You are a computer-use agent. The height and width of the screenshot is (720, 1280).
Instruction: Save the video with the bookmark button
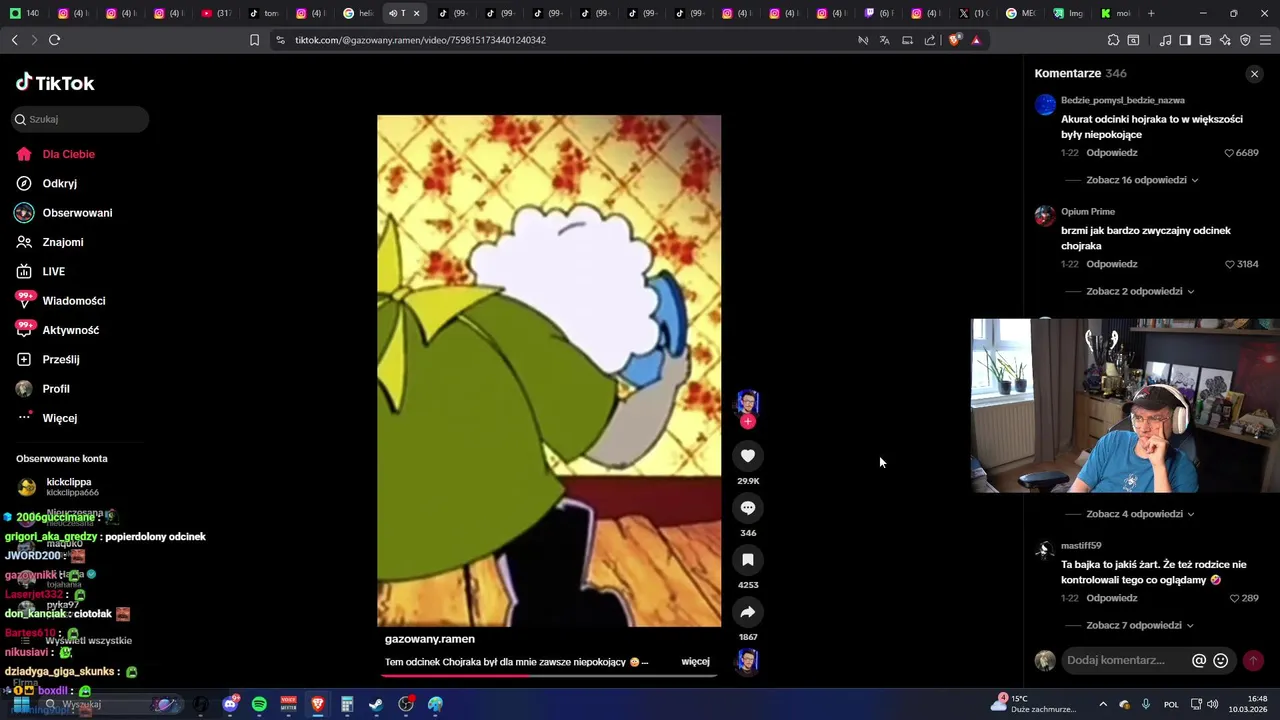point(747,560)
